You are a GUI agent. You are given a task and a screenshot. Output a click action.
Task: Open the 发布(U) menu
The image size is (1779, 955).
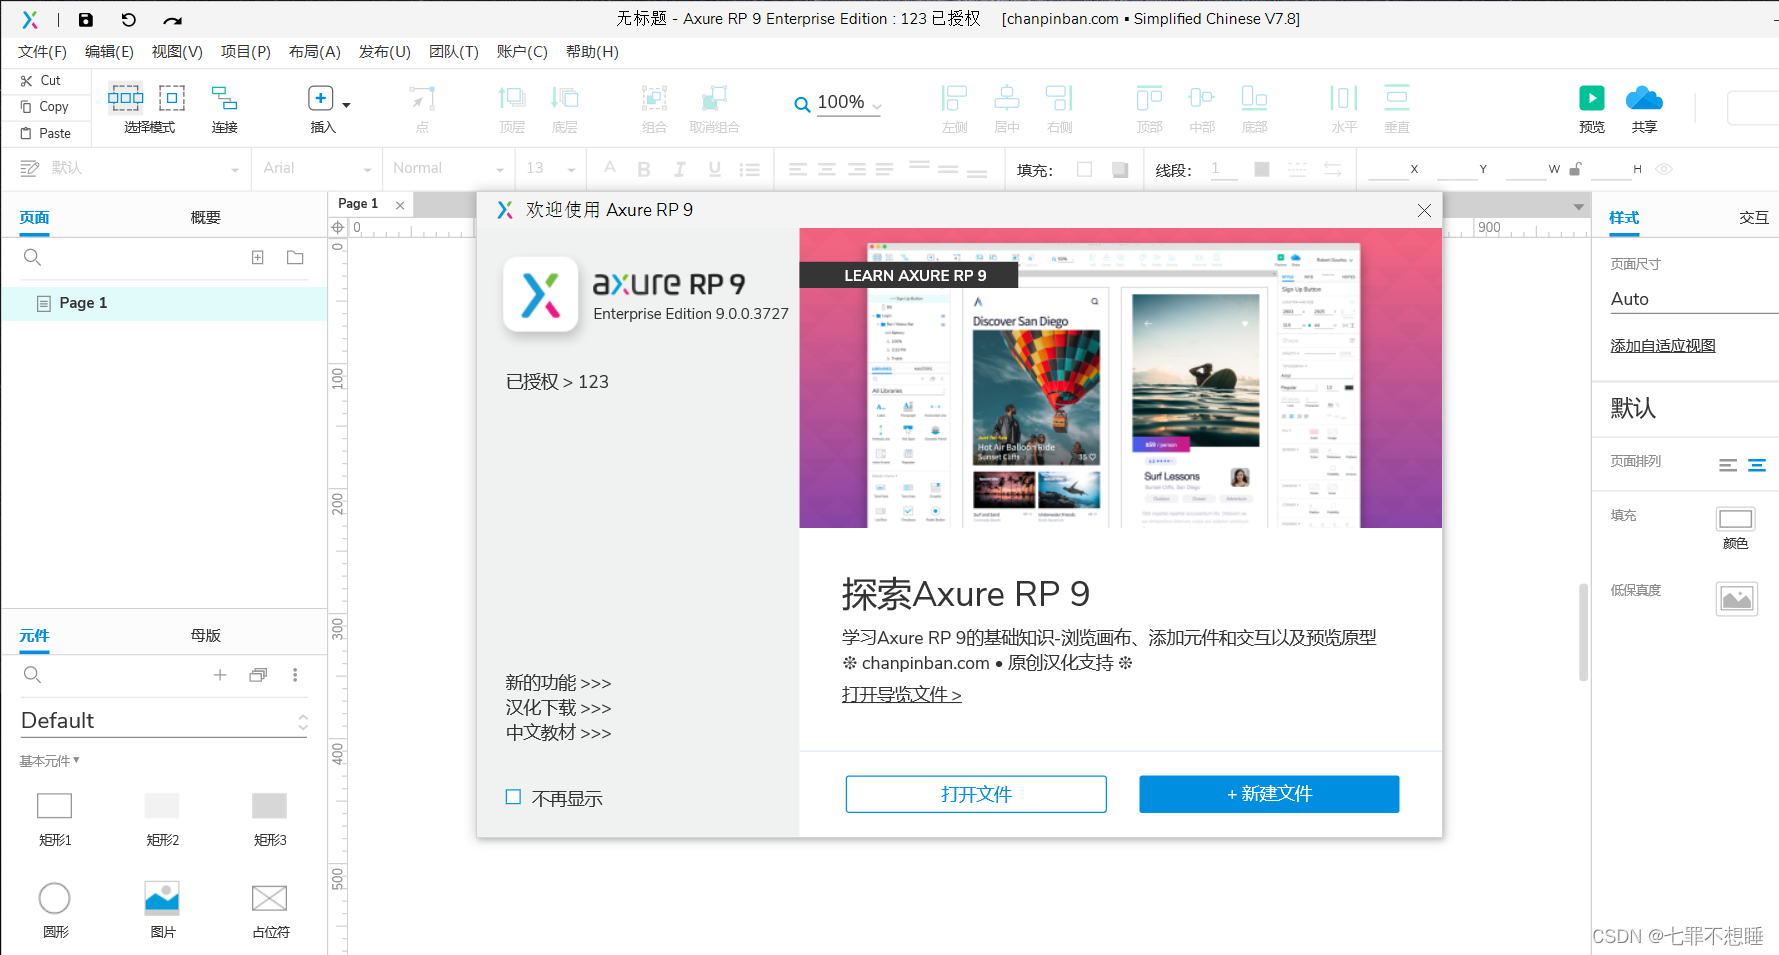pos(385,52)
